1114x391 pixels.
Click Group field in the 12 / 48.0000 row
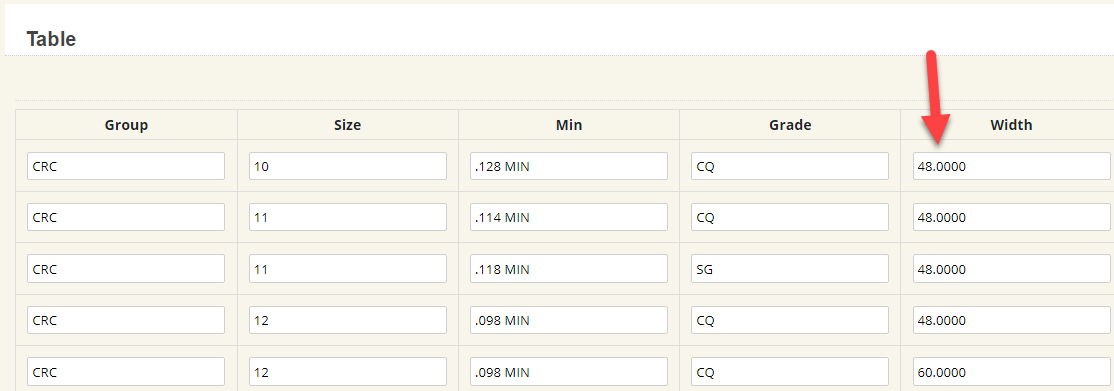pos(126,320)
